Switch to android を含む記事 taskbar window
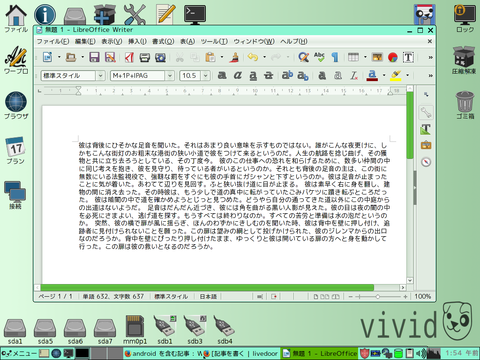This screenshot has width=480, height=360. 163,353
